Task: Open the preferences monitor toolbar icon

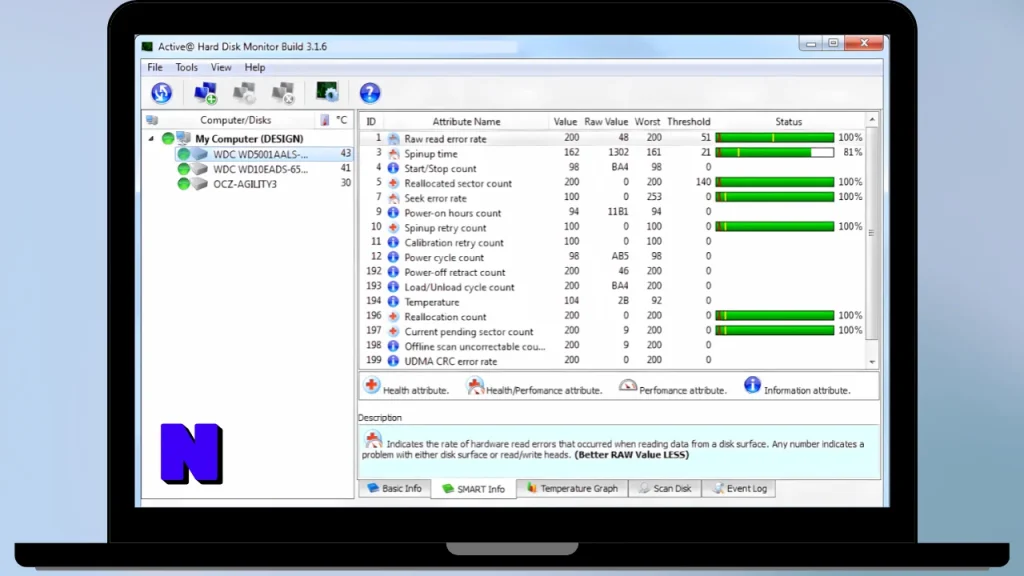Action: [327, 91]
